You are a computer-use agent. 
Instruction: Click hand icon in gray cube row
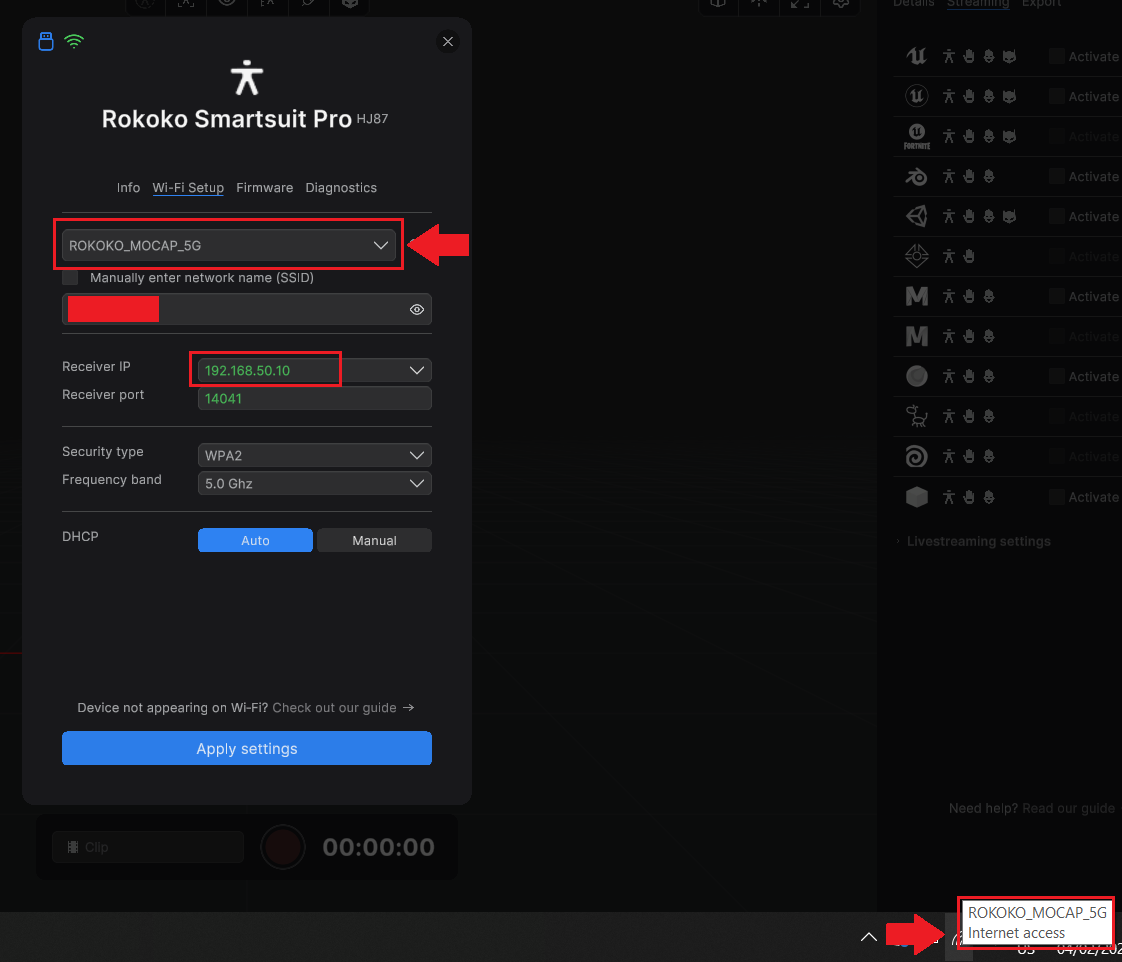pos(969,497)
